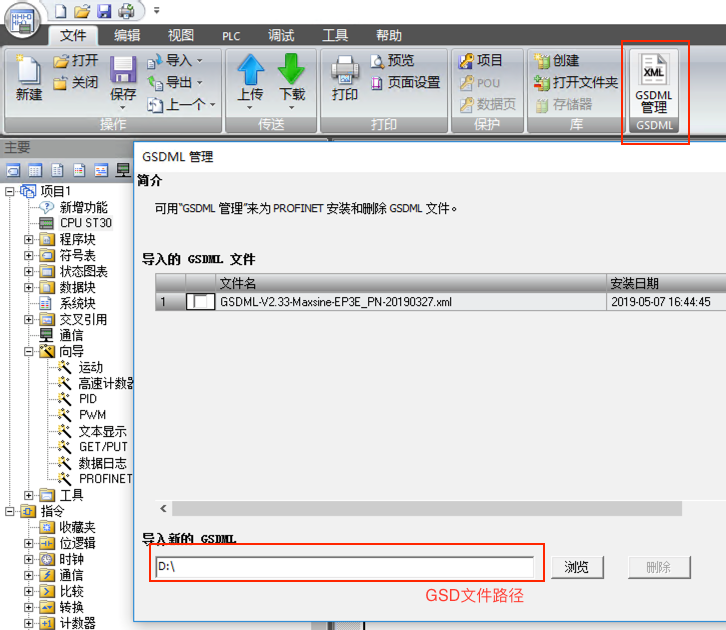Switch to the 编辑 ribbon tab
The width and height of the screenshot is (726, 630).
[127, 35]
